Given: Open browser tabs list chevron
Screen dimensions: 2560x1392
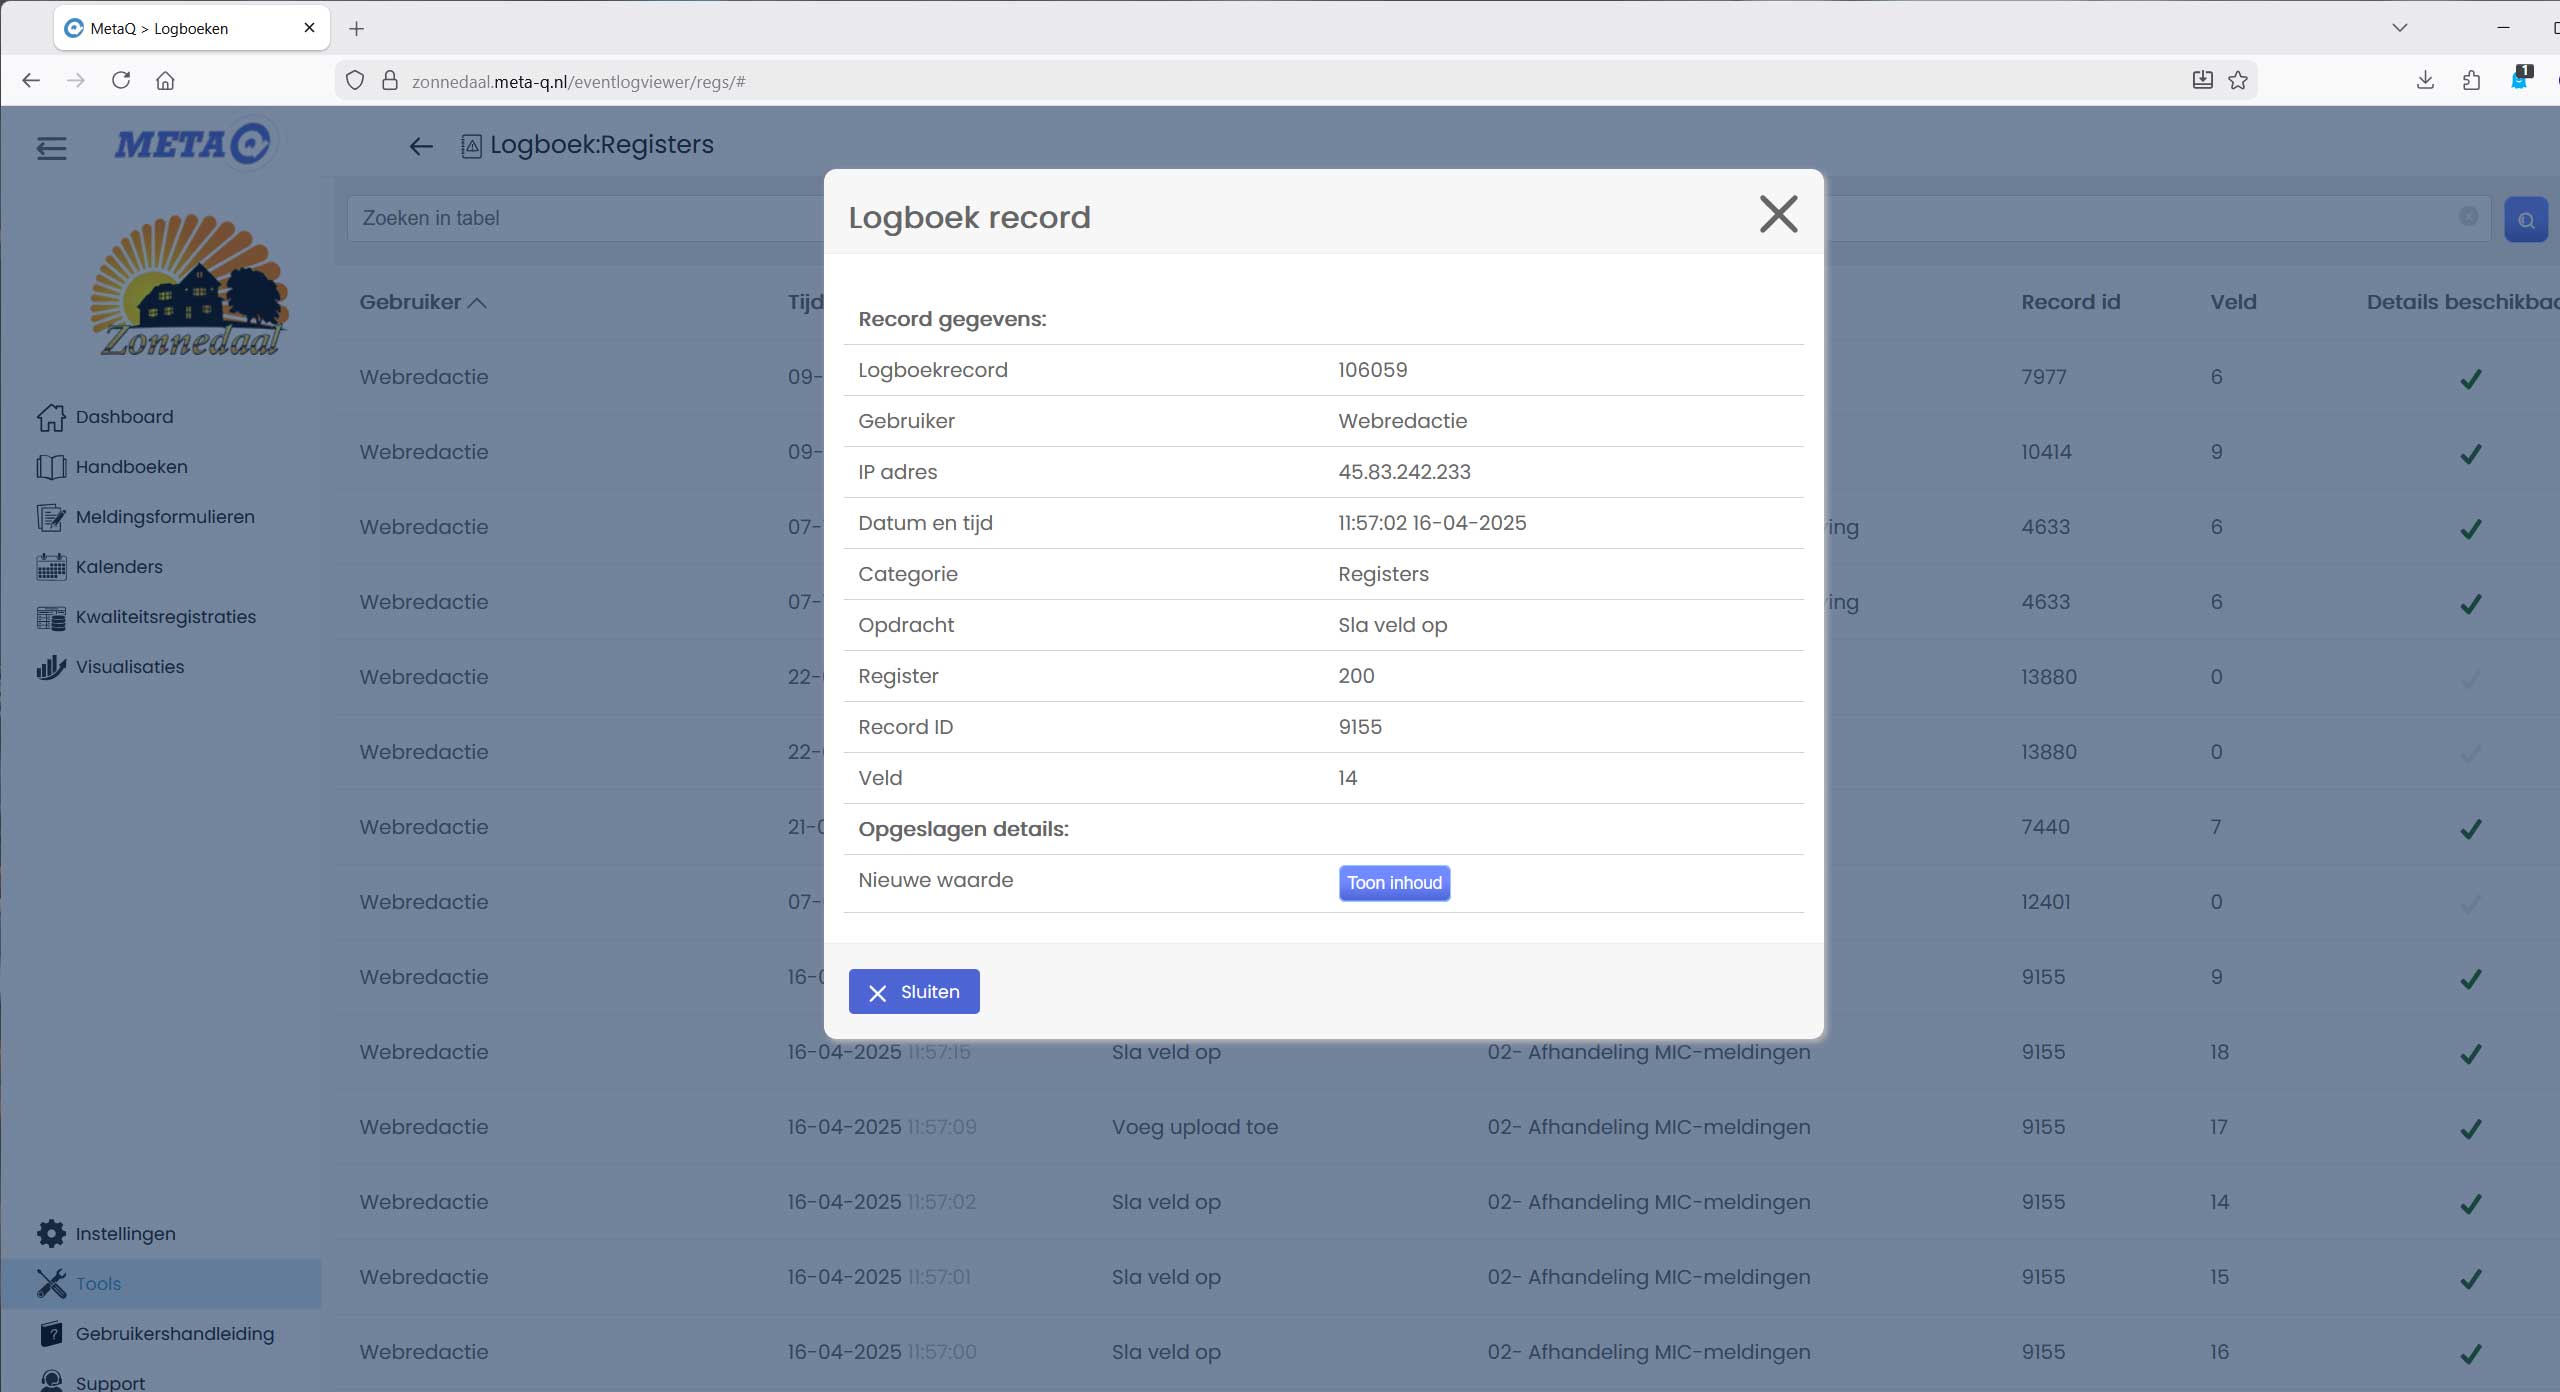Looking at the screenshot, I should (2399, 28).
